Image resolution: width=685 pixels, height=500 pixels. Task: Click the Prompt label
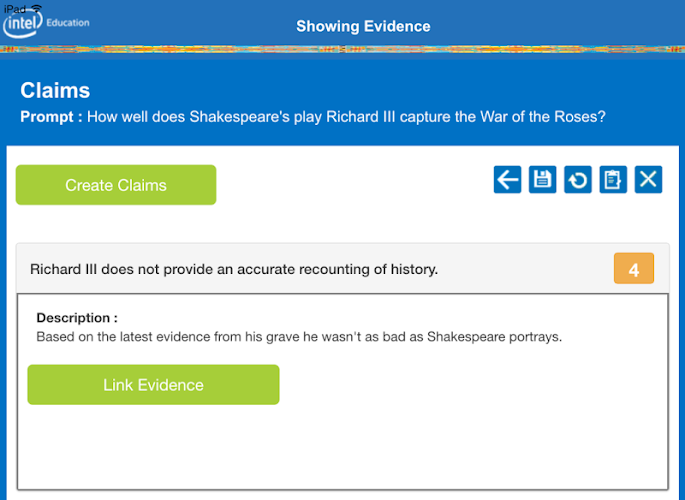pyautogui.click(x=51, y=117)
